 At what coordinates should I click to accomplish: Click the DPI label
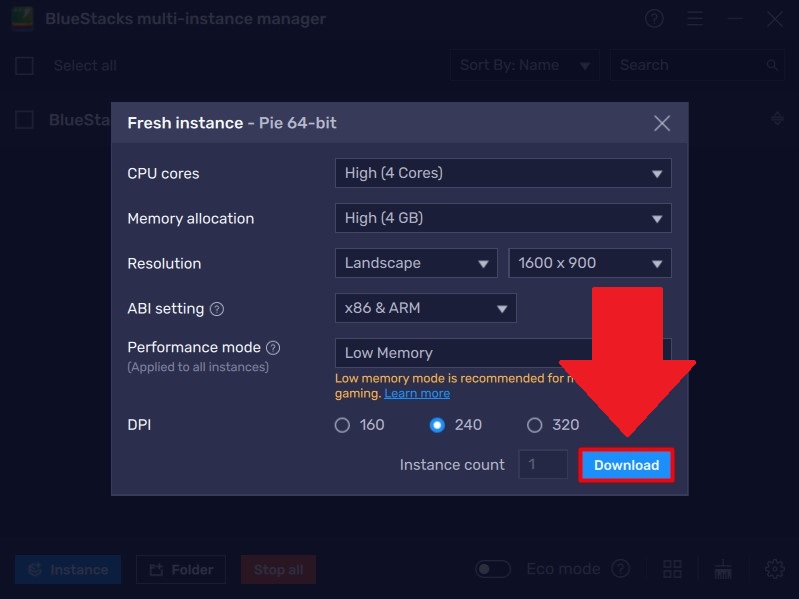pyautogui.click(x=139, y=425)
